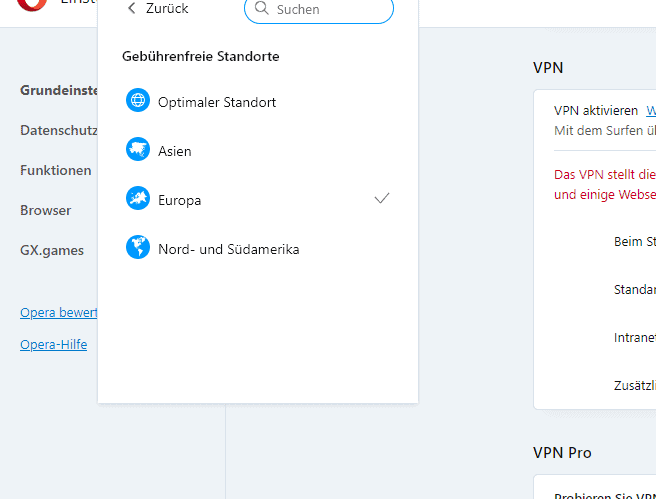Open the Opera-Hilfe link

(54, 345)
